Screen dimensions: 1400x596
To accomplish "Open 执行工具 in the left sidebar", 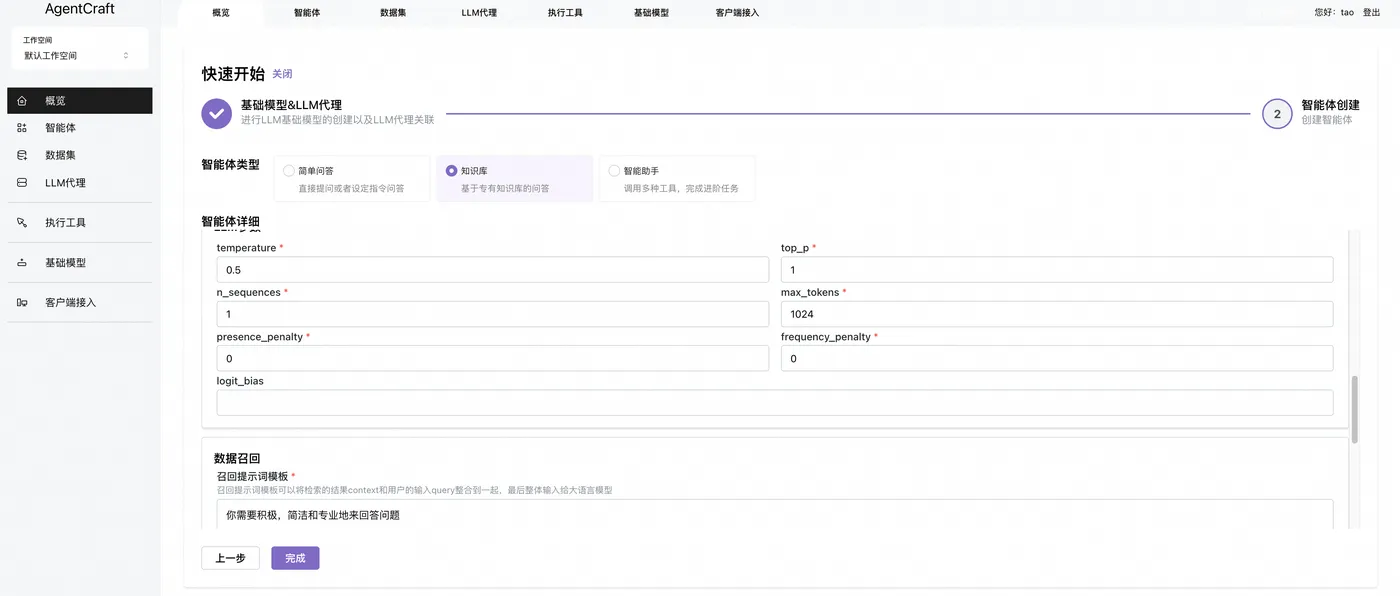I will pyautogui.click(x=80, y=223).
